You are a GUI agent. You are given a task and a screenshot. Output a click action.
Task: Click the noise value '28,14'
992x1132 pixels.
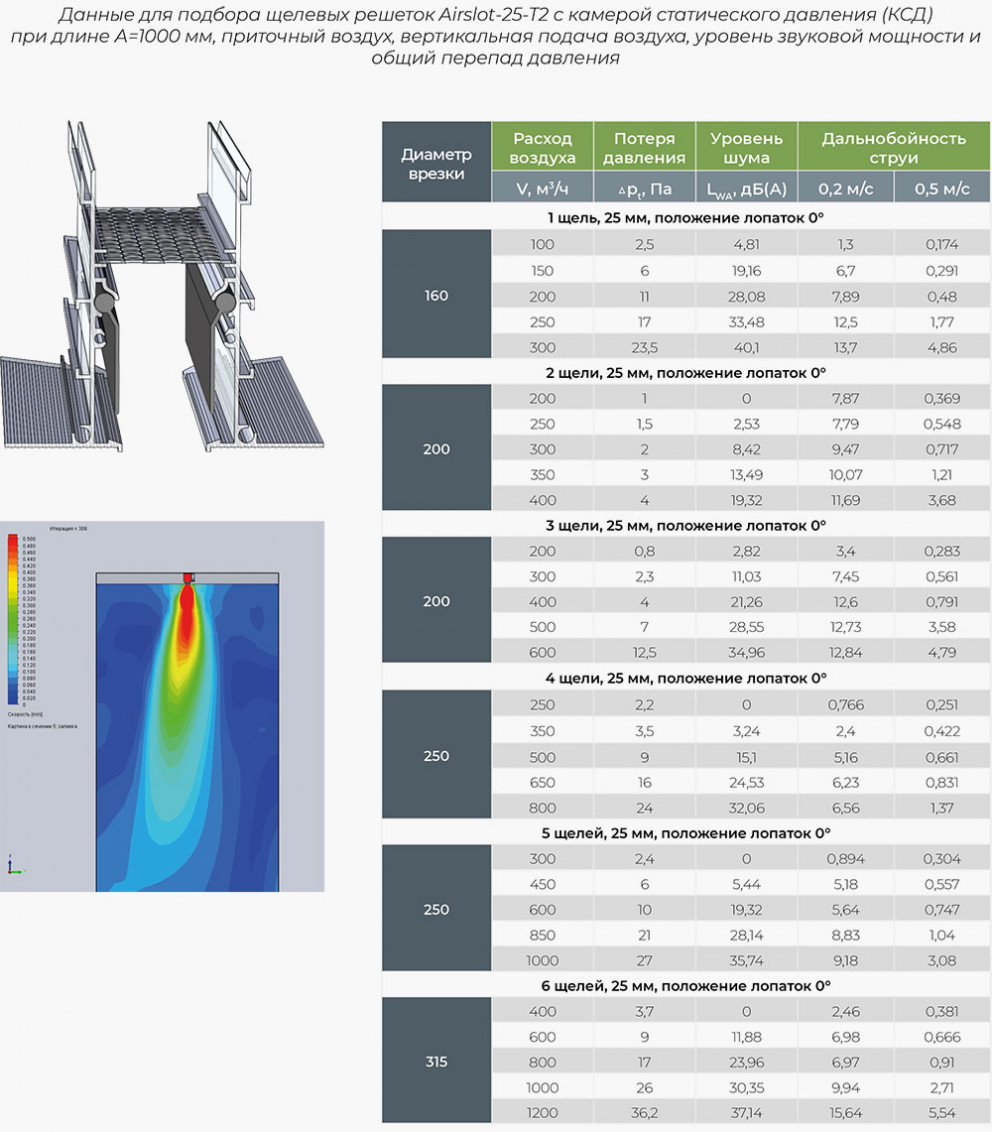pos(746,935)
